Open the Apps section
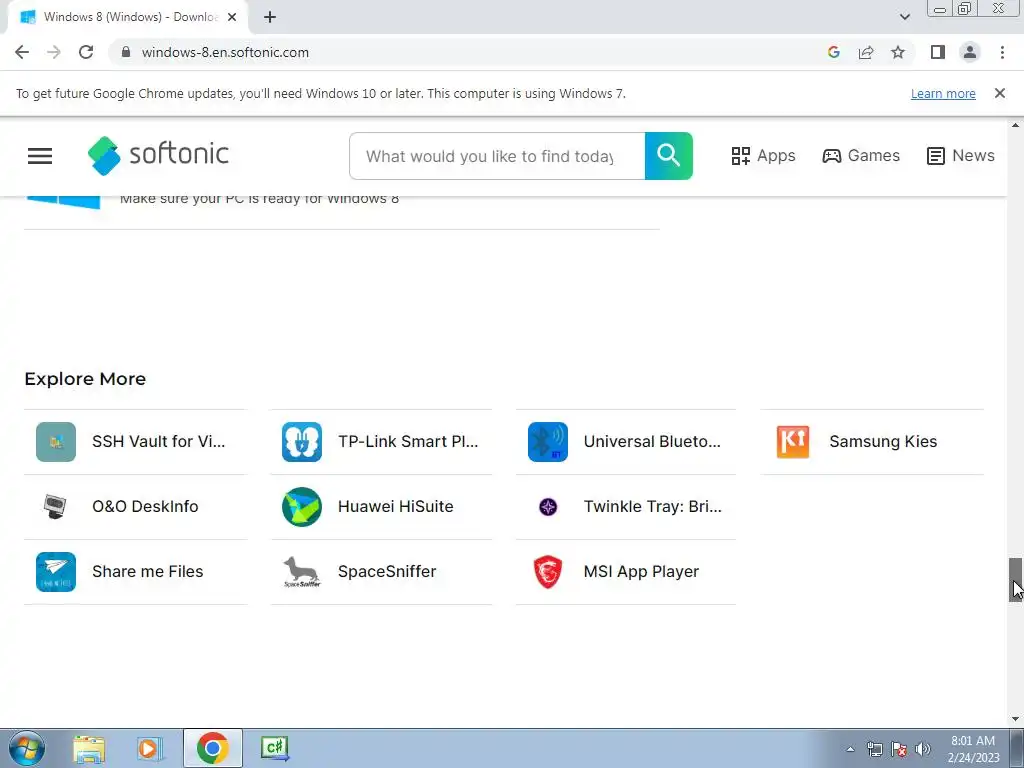The image size is (1024, 768). [x=763, y=156]
